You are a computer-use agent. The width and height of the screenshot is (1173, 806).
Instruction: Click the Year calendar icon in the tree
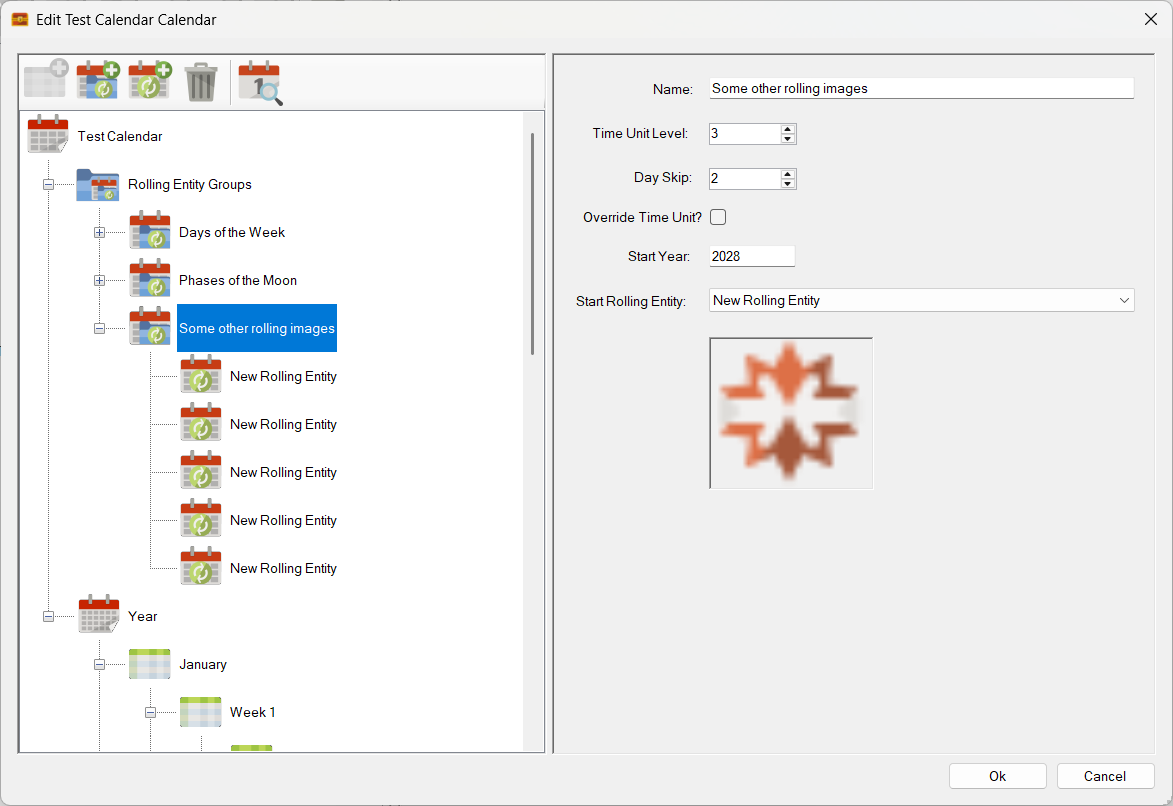[99, 616]
